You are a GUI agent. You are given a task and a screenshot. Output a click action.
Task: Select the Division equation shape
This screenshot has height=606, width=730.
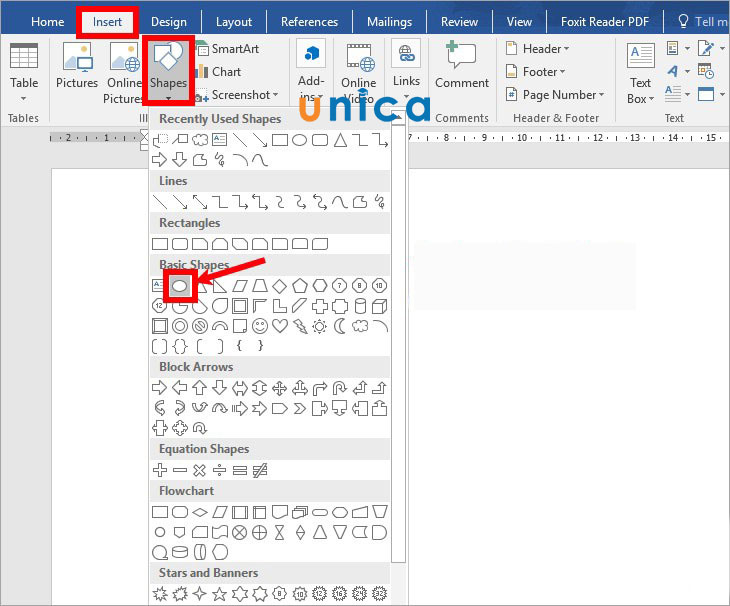coord(219,470)
